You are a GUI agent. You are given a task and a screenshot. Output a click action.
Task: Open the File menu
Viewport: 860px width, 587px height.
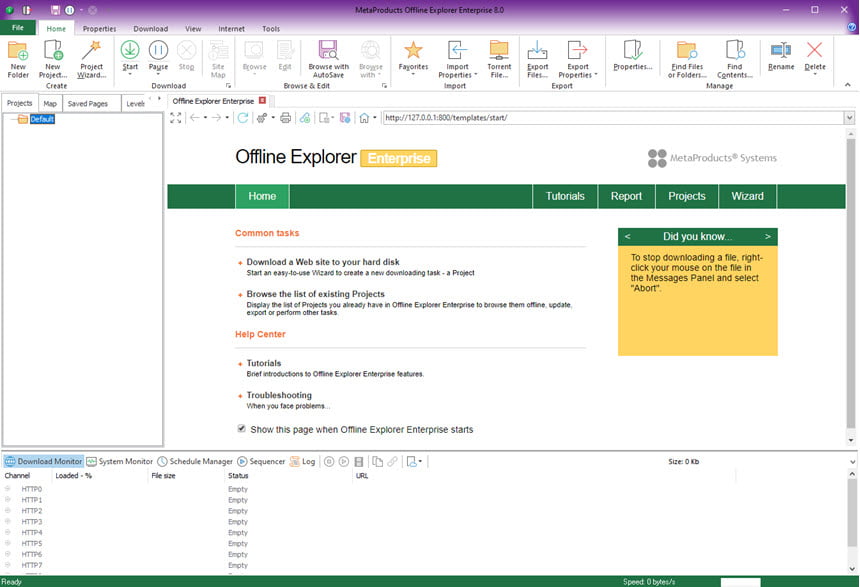point(18,27)
